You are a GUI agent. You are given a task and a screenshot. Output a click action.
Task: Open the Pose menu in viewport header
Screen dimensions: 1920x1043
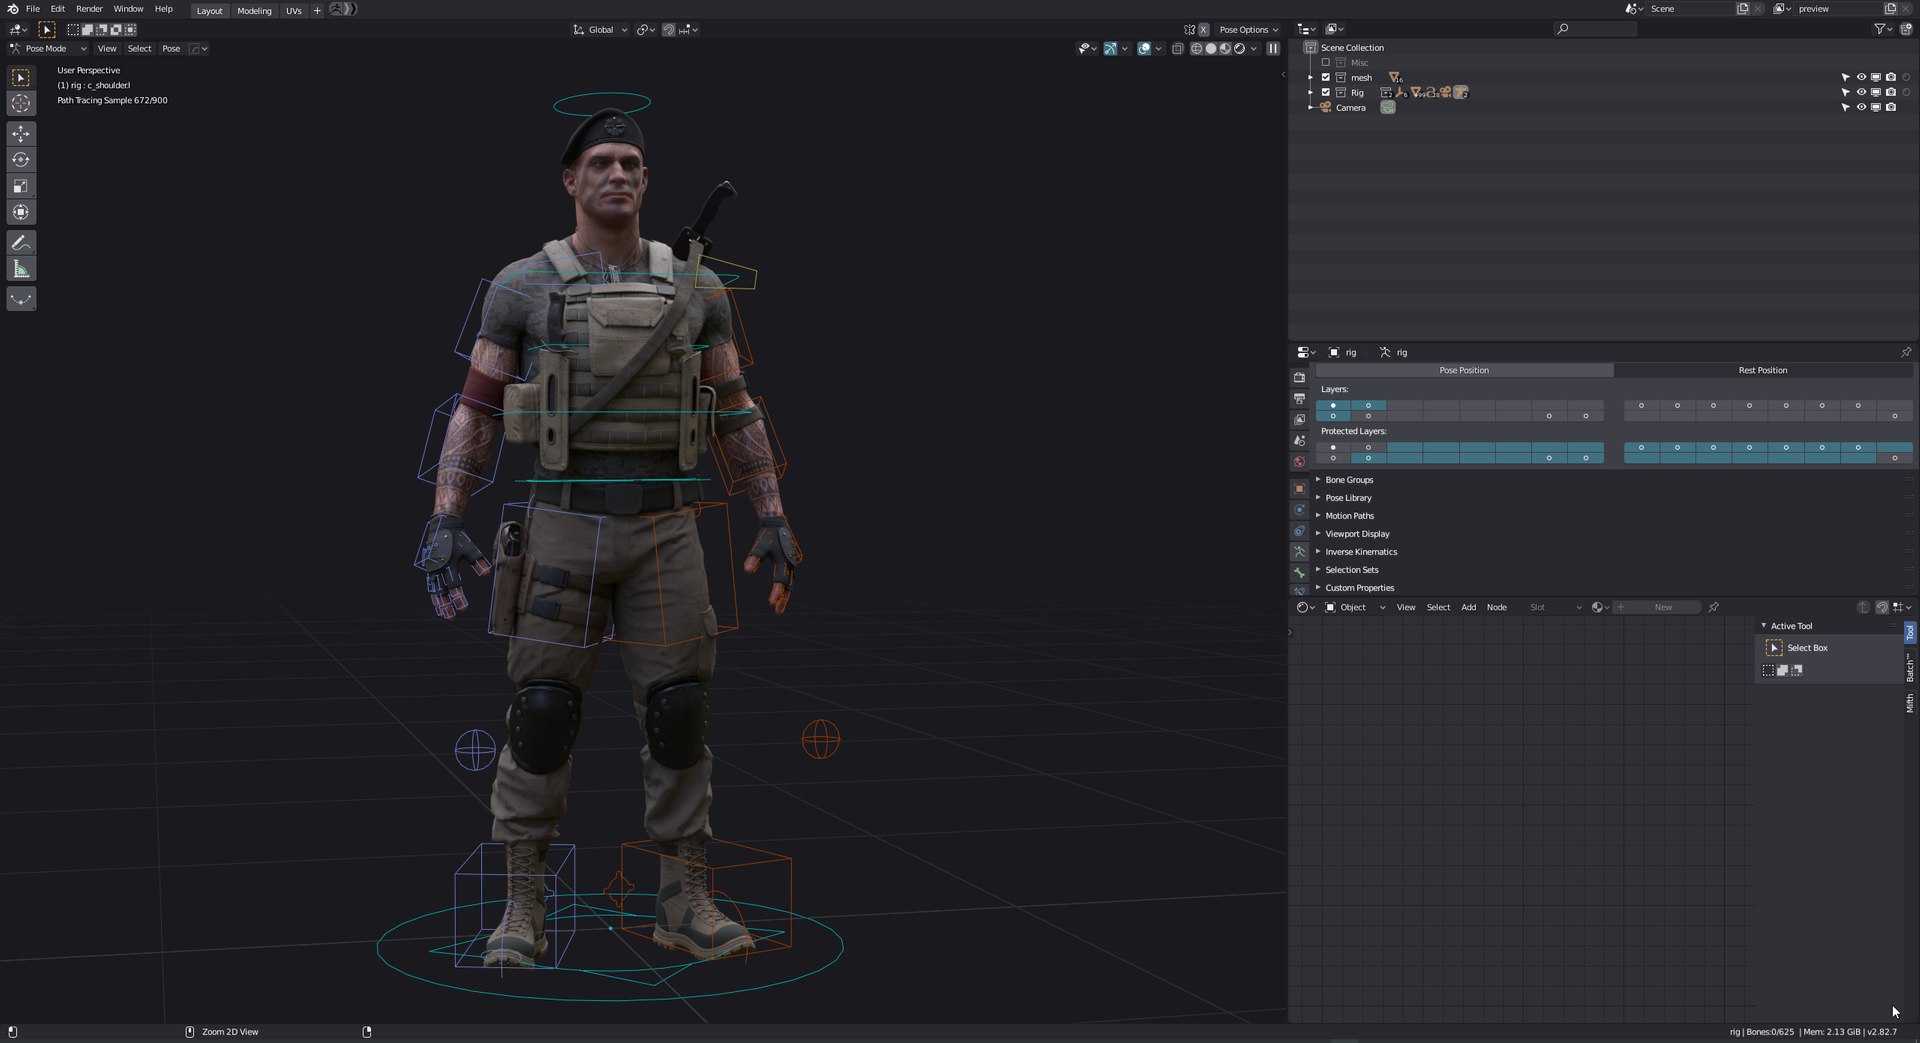171,48
